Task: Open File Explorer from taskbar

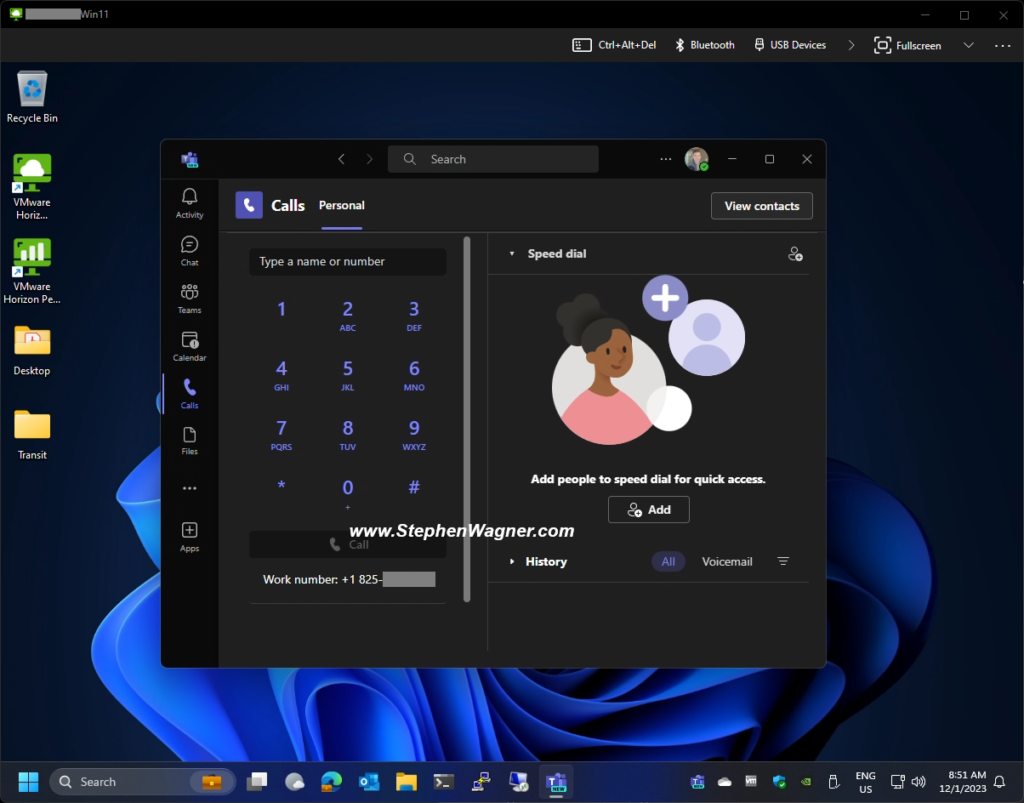Action: pyautogui.click(x=406, y=781)
